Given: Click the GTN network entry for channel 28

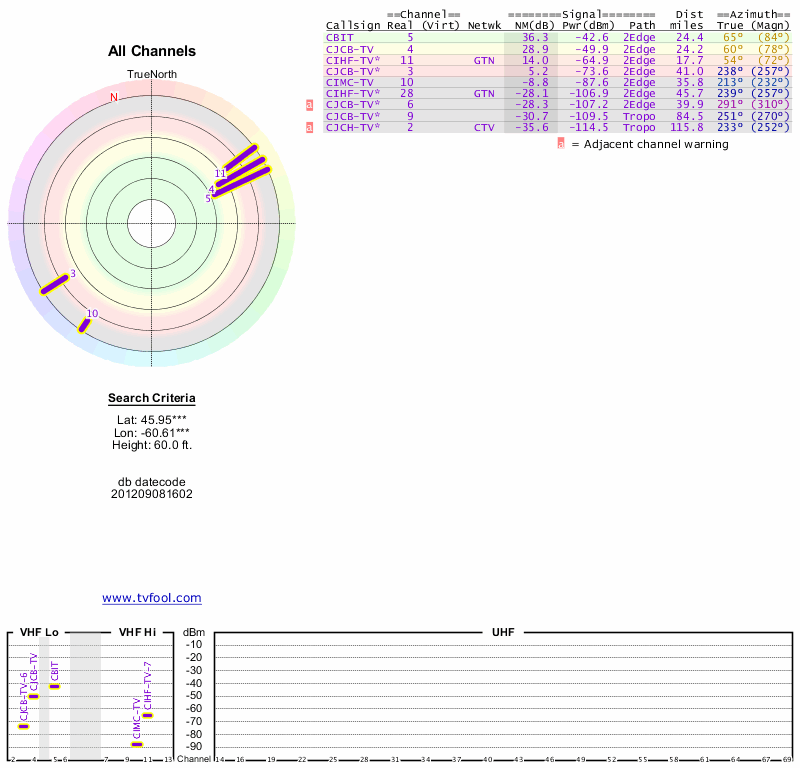Looking at the screenshot, I should coord(484,94).
